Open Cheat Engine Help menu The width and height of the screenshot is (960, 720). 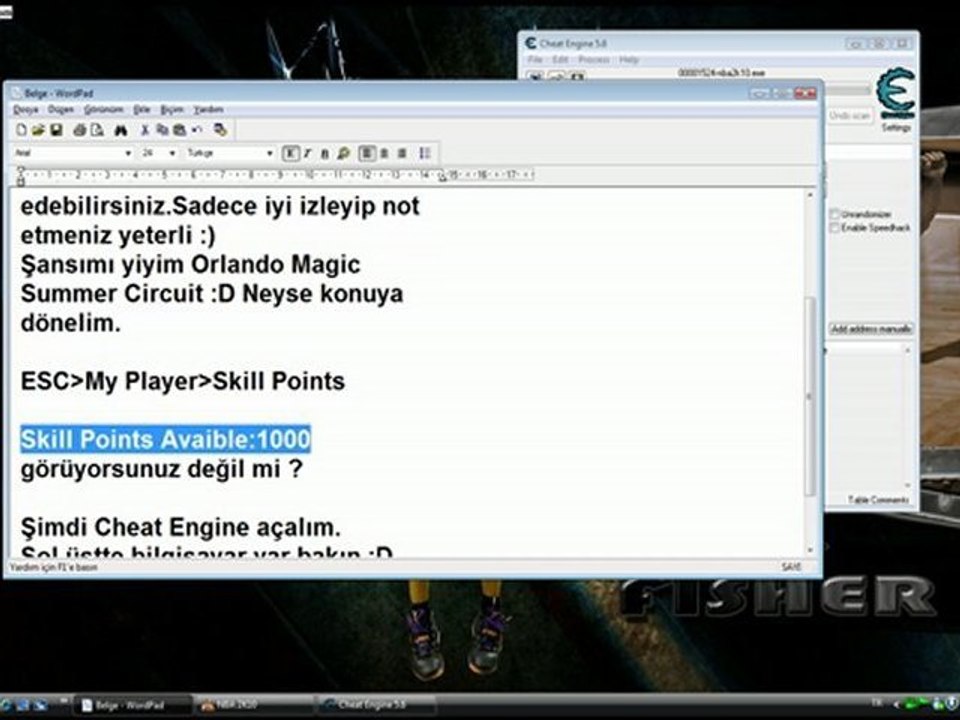[x=629, y=59]
